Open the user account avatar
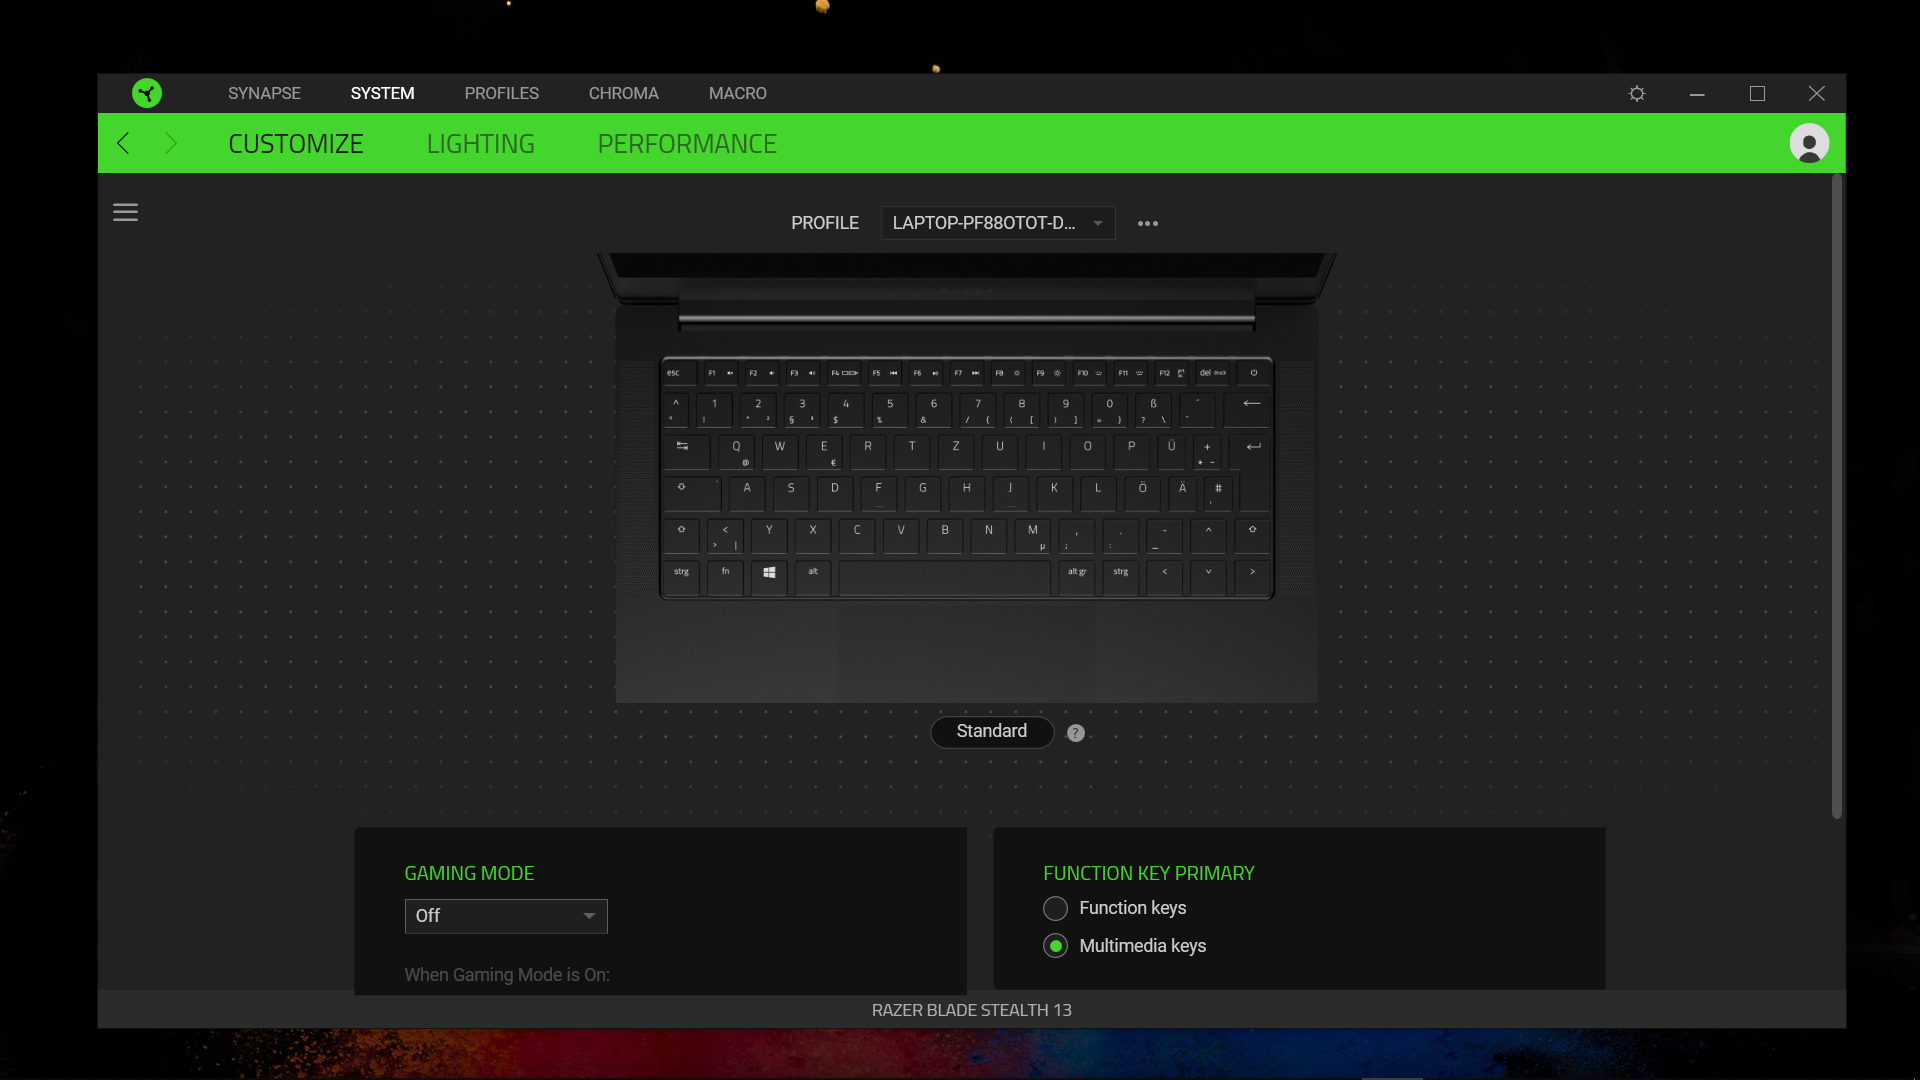Screen dimensions: 1920x1080 click(1809, 143)
